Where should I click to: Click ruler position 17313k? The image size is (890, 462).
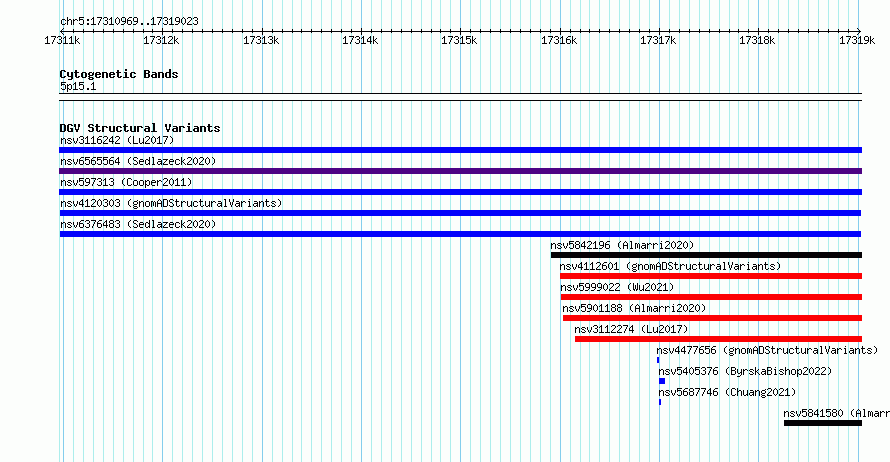coord(261,40)
